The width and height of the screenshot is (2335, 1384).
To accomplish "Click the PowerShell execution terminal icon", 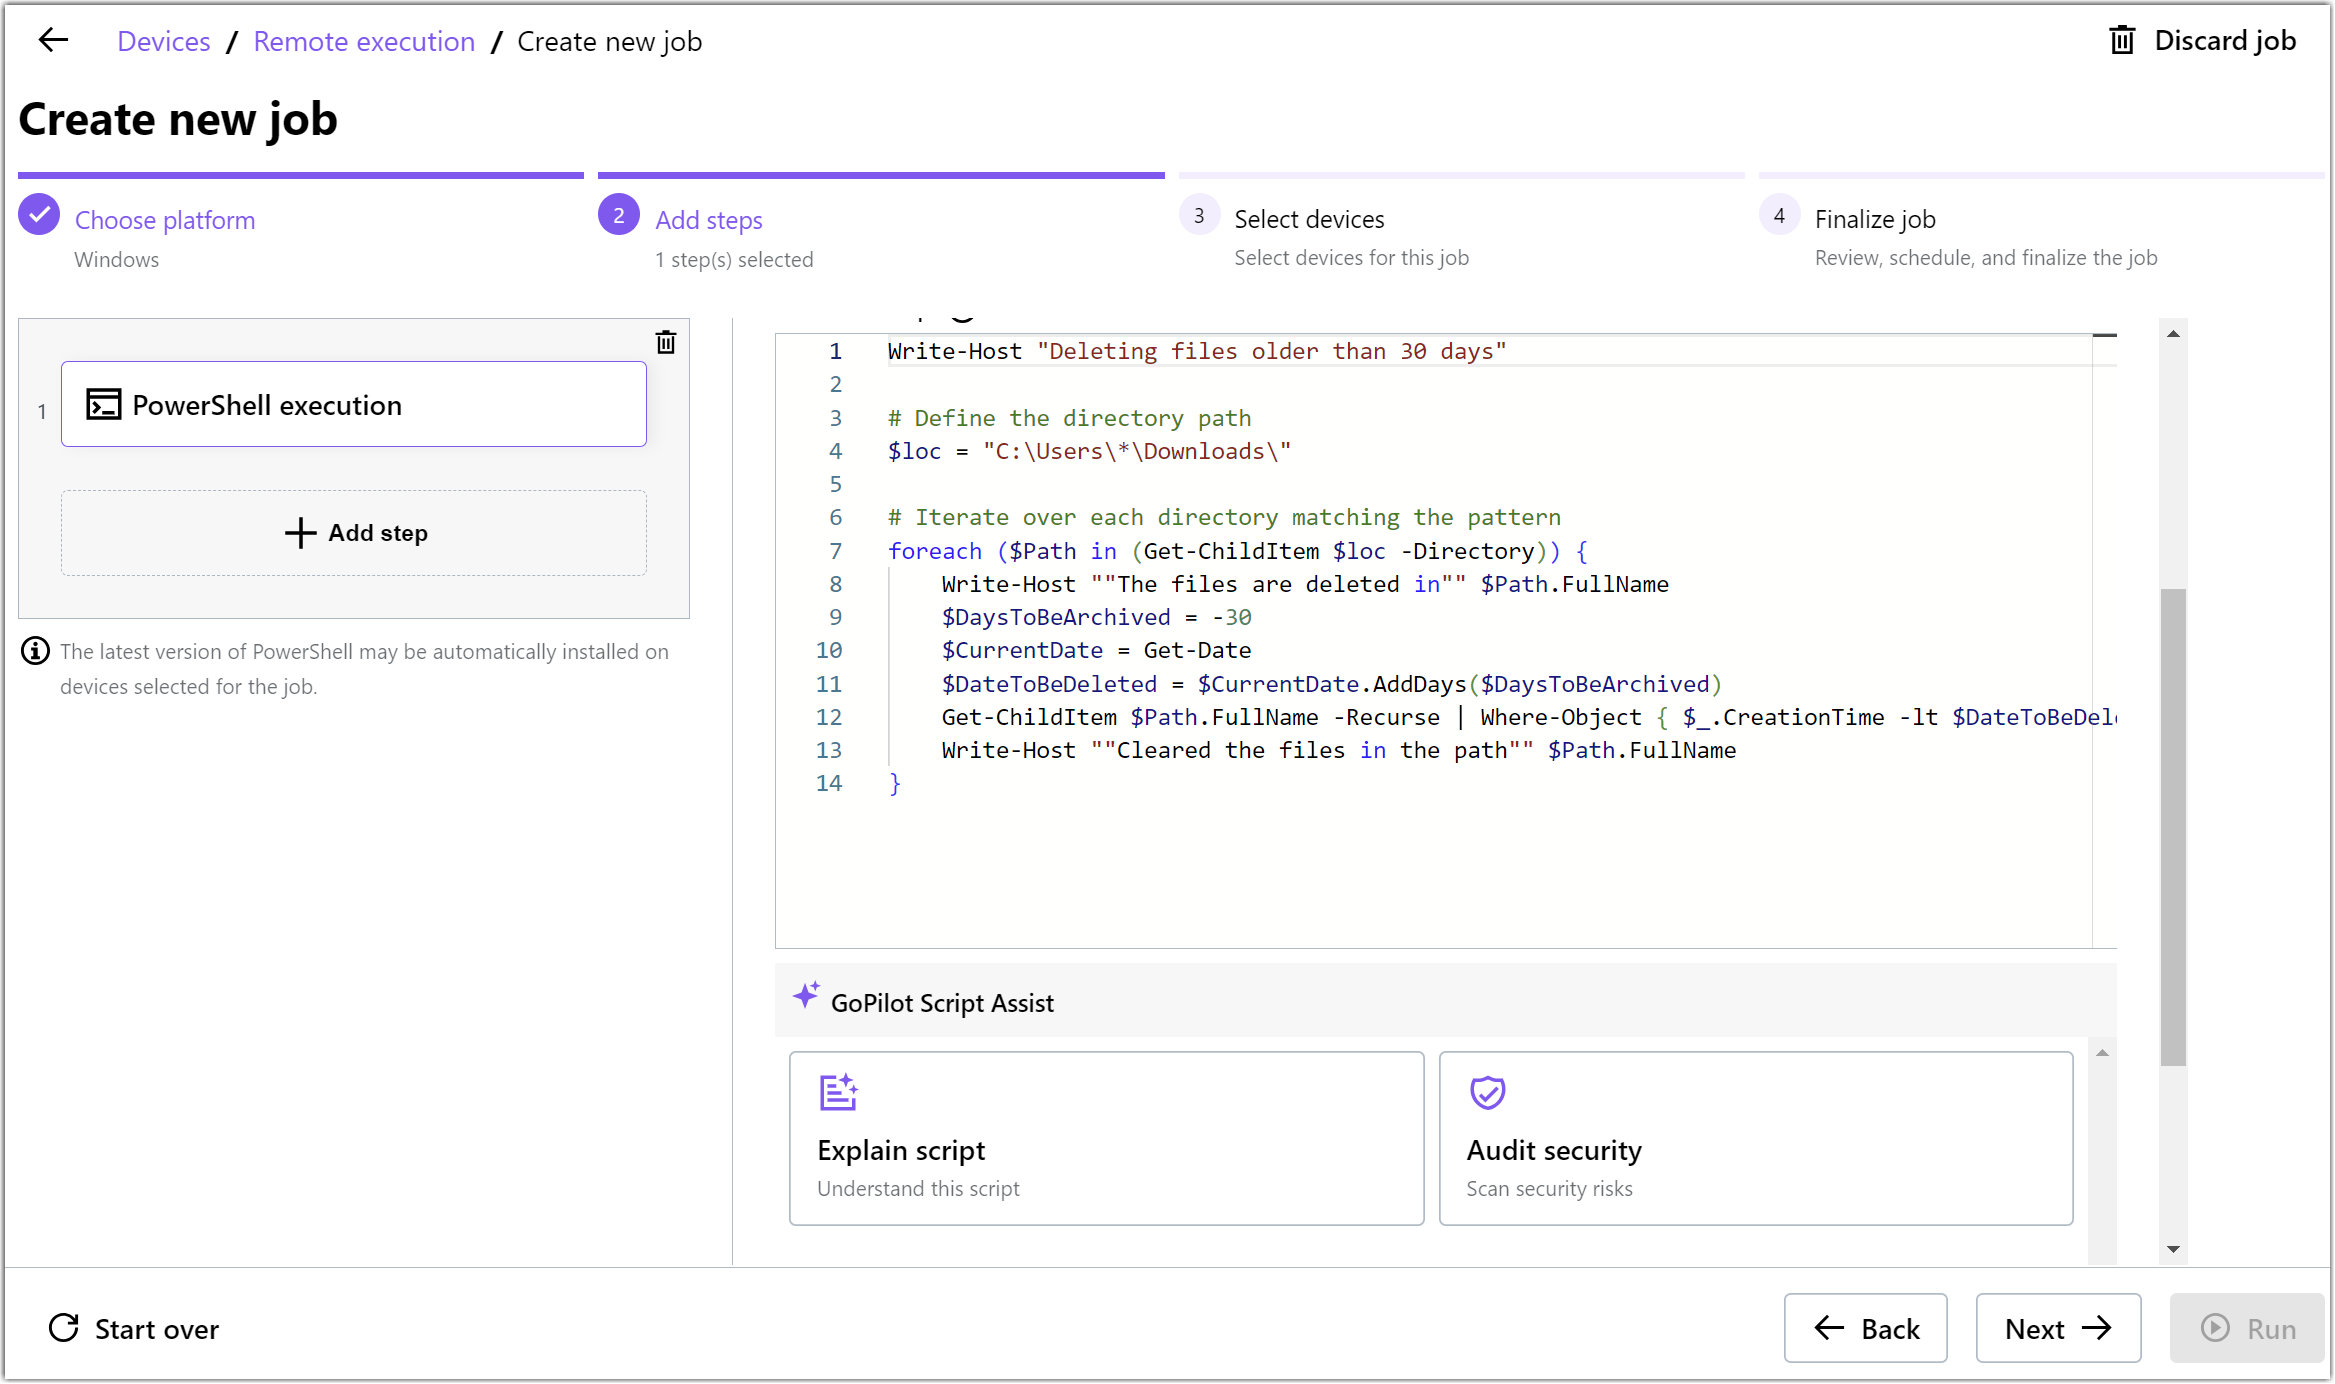I will pos(103,405).
